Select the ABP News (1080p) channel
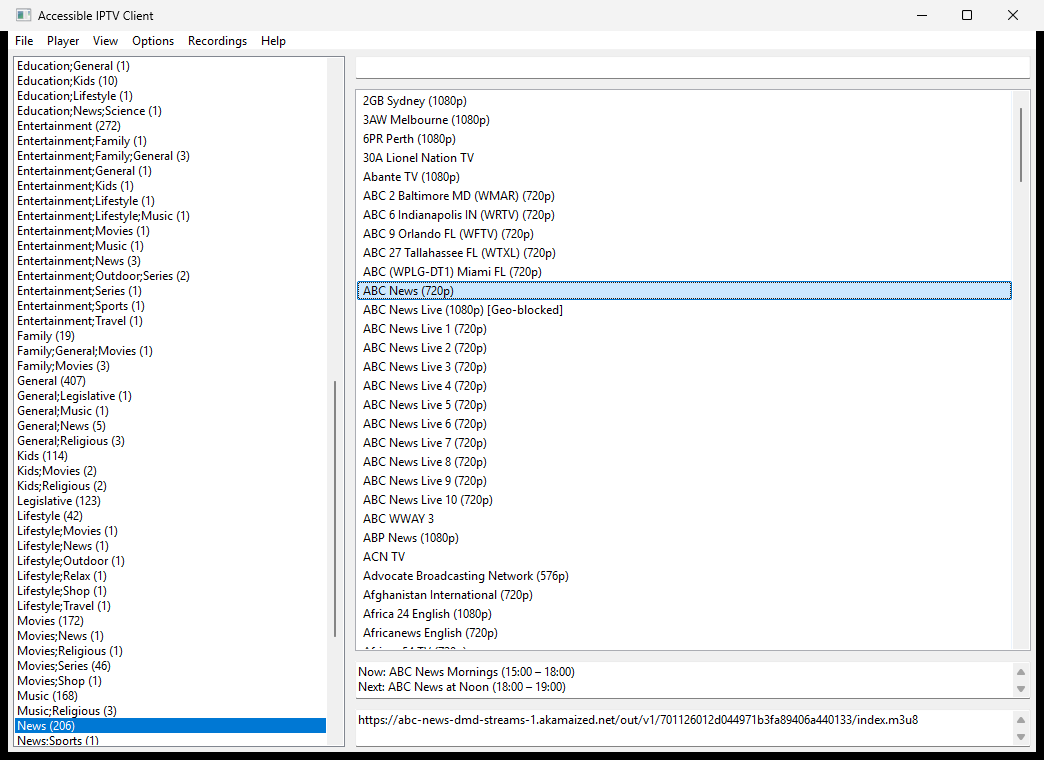 (x=684, y=538)
